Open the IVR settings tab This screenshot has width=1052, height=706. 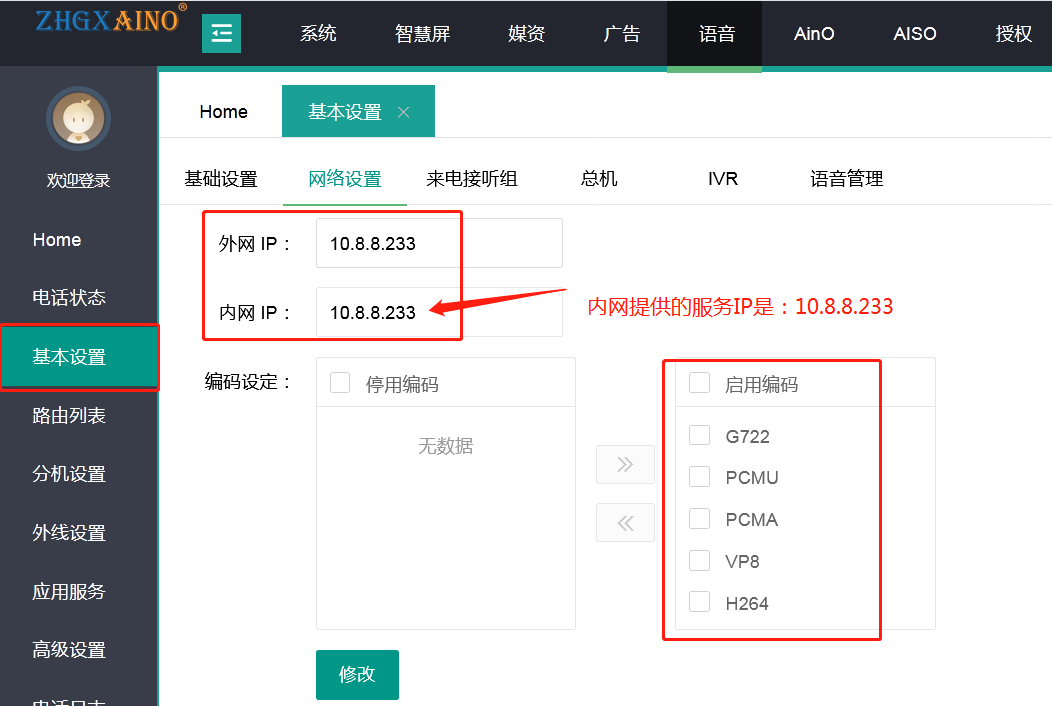[722, 179]
